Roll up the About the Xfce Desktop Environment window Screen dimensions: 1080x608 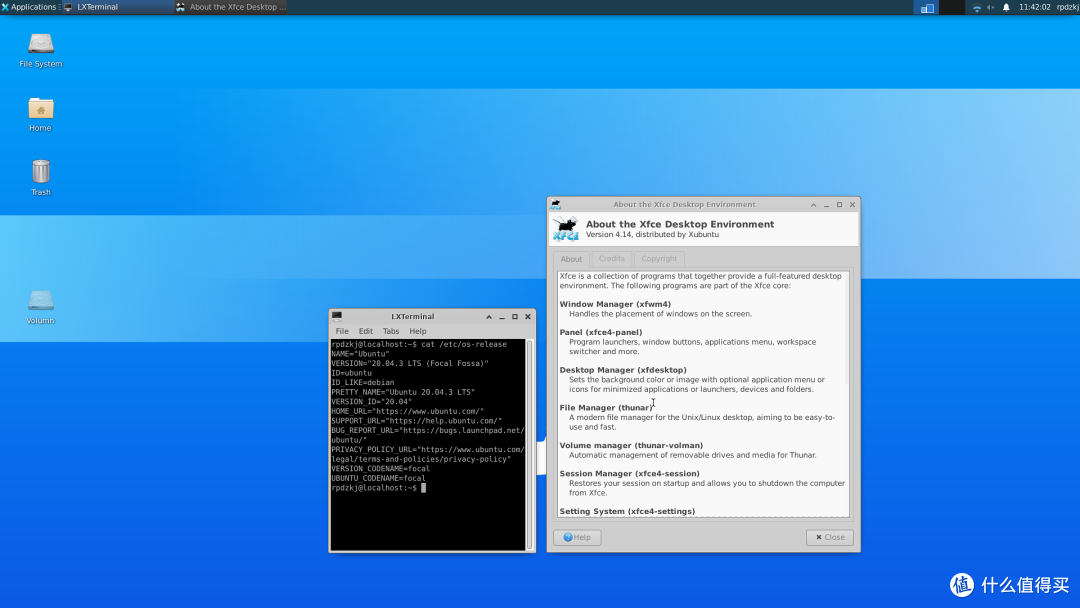pos(813,205)
